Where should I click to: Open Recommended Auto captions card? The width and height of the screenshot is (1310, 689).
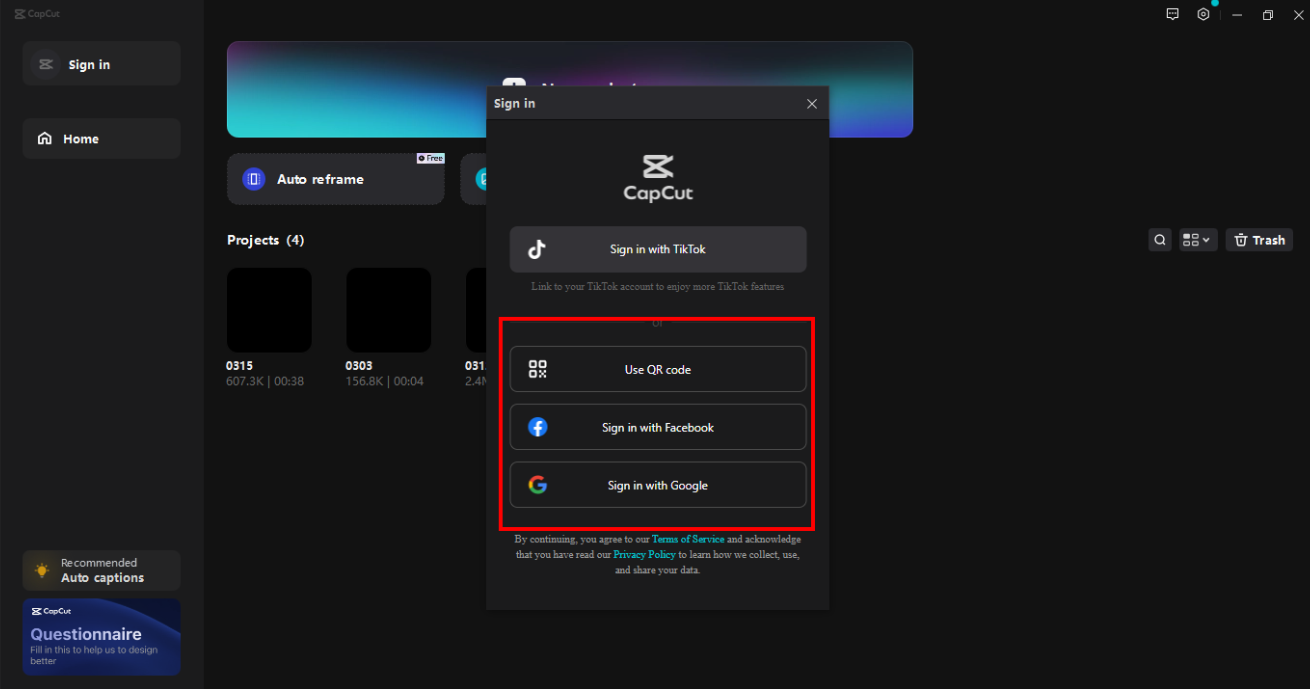pyautogui.click(x=101, y=570)
